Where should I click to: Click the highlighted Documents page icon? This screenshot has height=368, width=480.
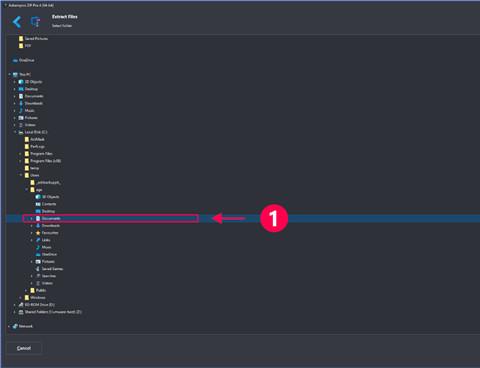tap(38, 218)
